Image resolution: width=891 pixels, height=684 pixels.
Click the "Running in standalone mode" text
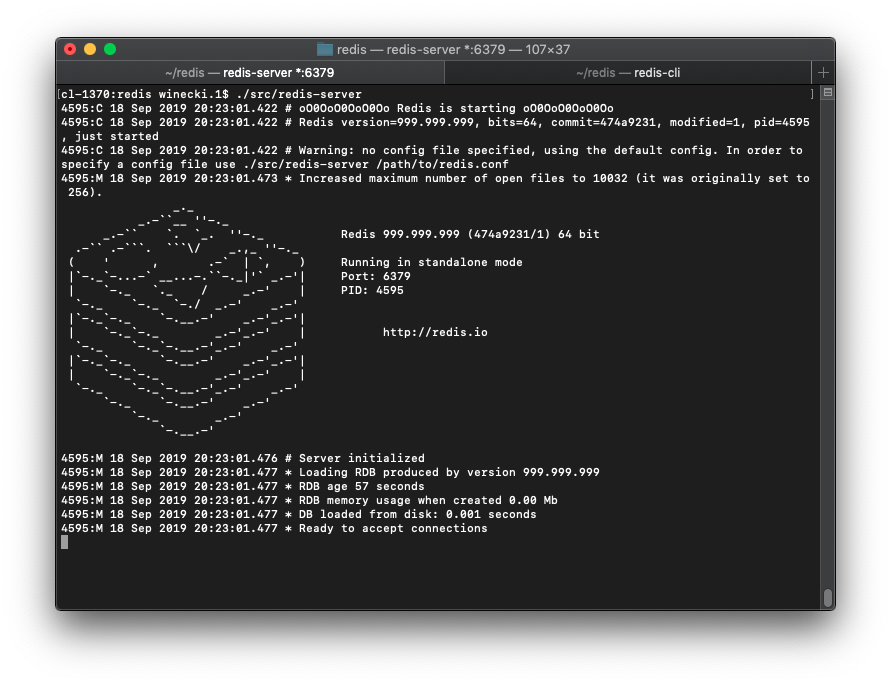pyautogui.click(x=431, y=262)
